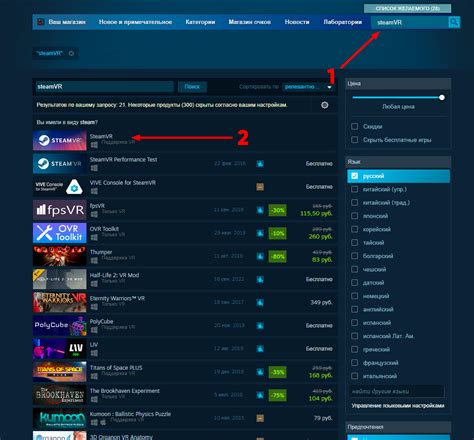Check the корейский language filter
Image resolution: width=474 pixels, height=440 pixels.
coord(355,229)
